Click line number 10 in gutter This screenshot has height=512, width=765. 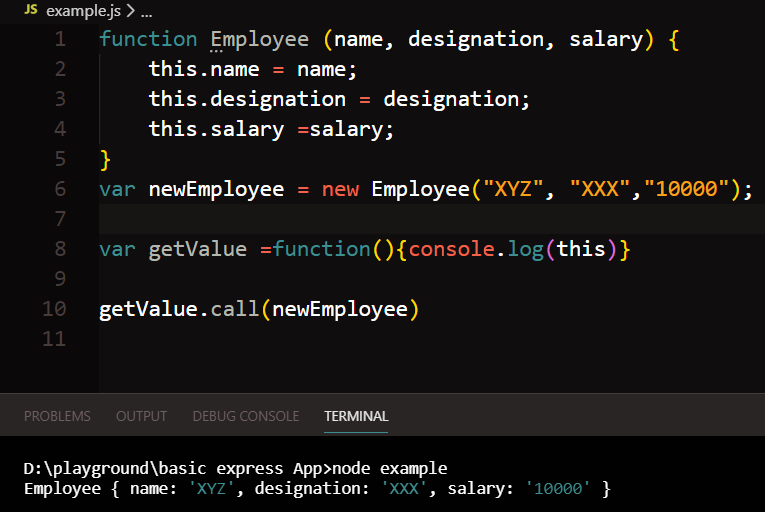click(x=54, y=309)
